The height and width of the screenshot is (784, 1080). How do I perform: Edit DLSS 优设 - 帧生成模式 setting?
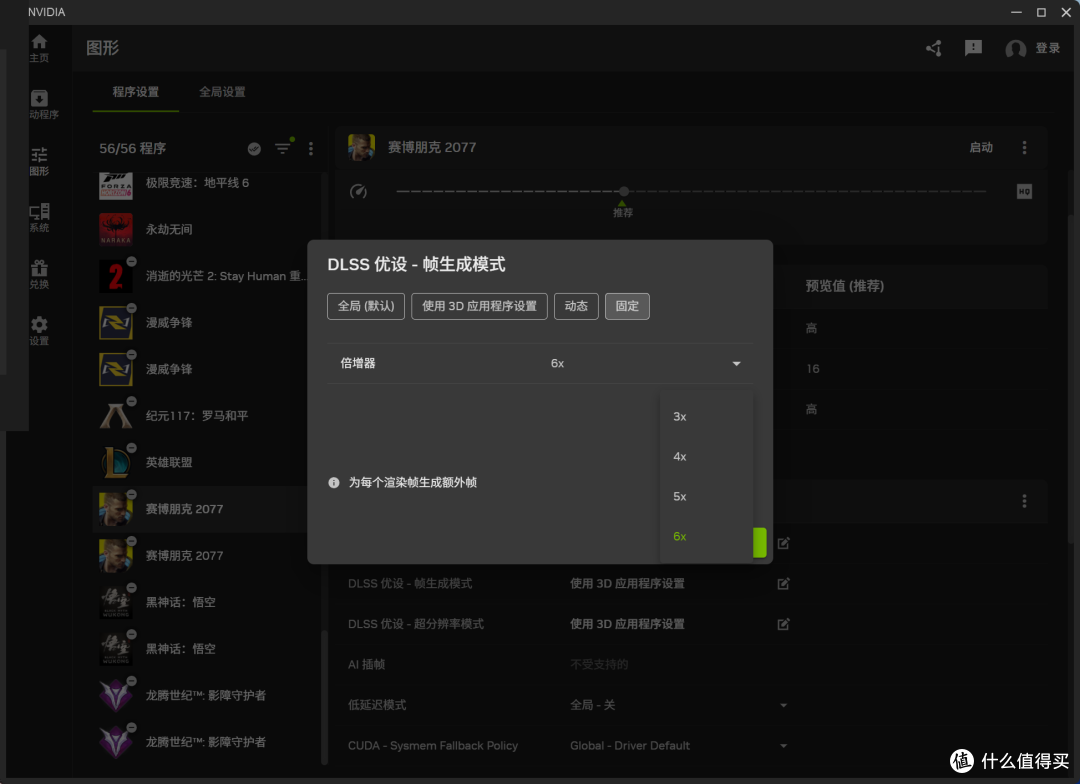[783, 584]
